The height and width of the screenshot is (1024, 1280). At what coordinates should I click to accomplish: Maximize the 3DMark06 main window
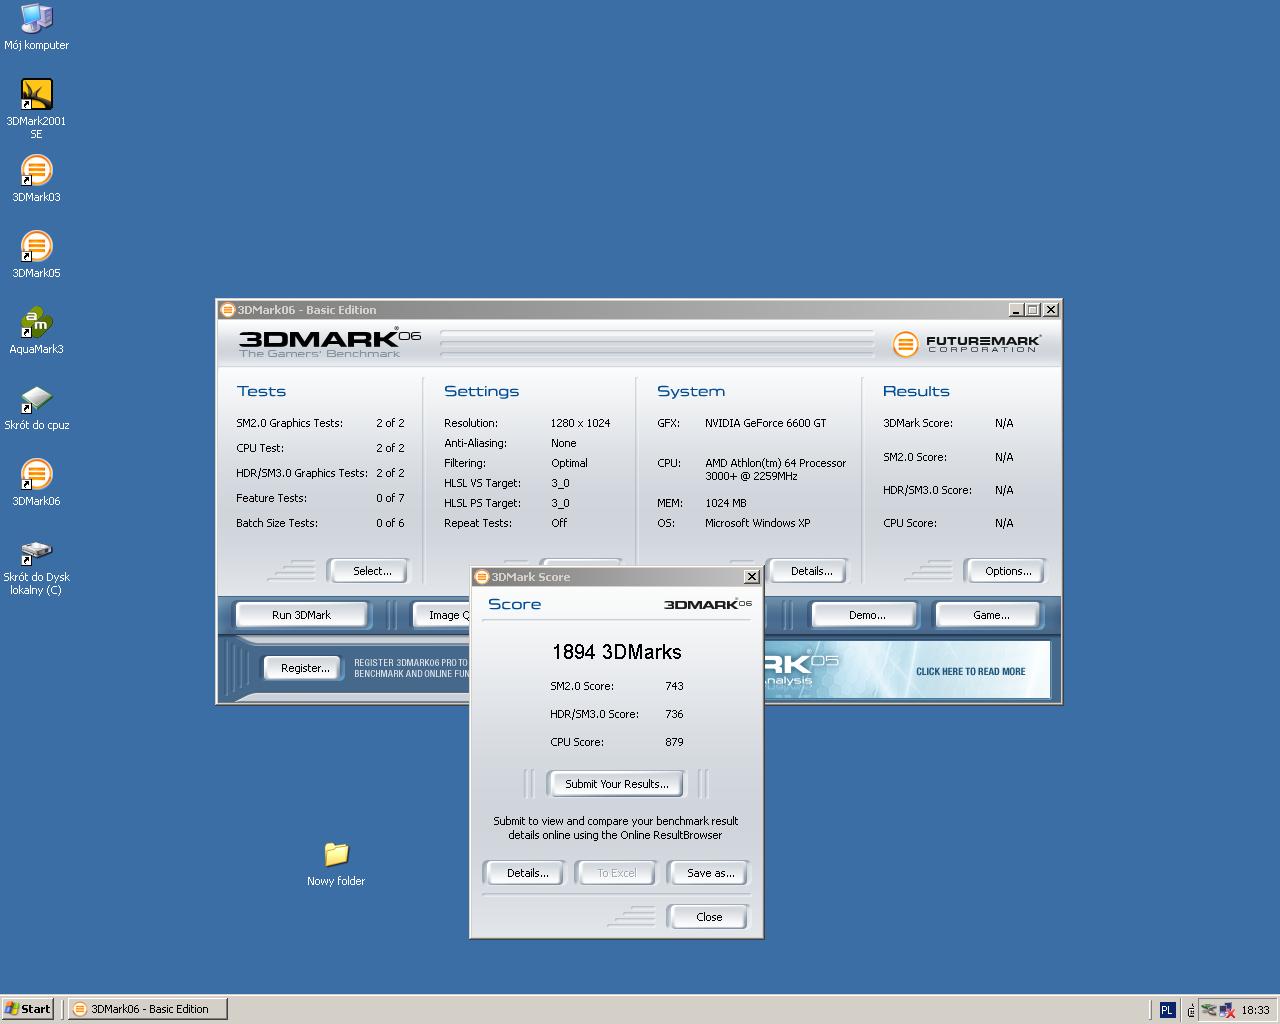pos(1033,310)
